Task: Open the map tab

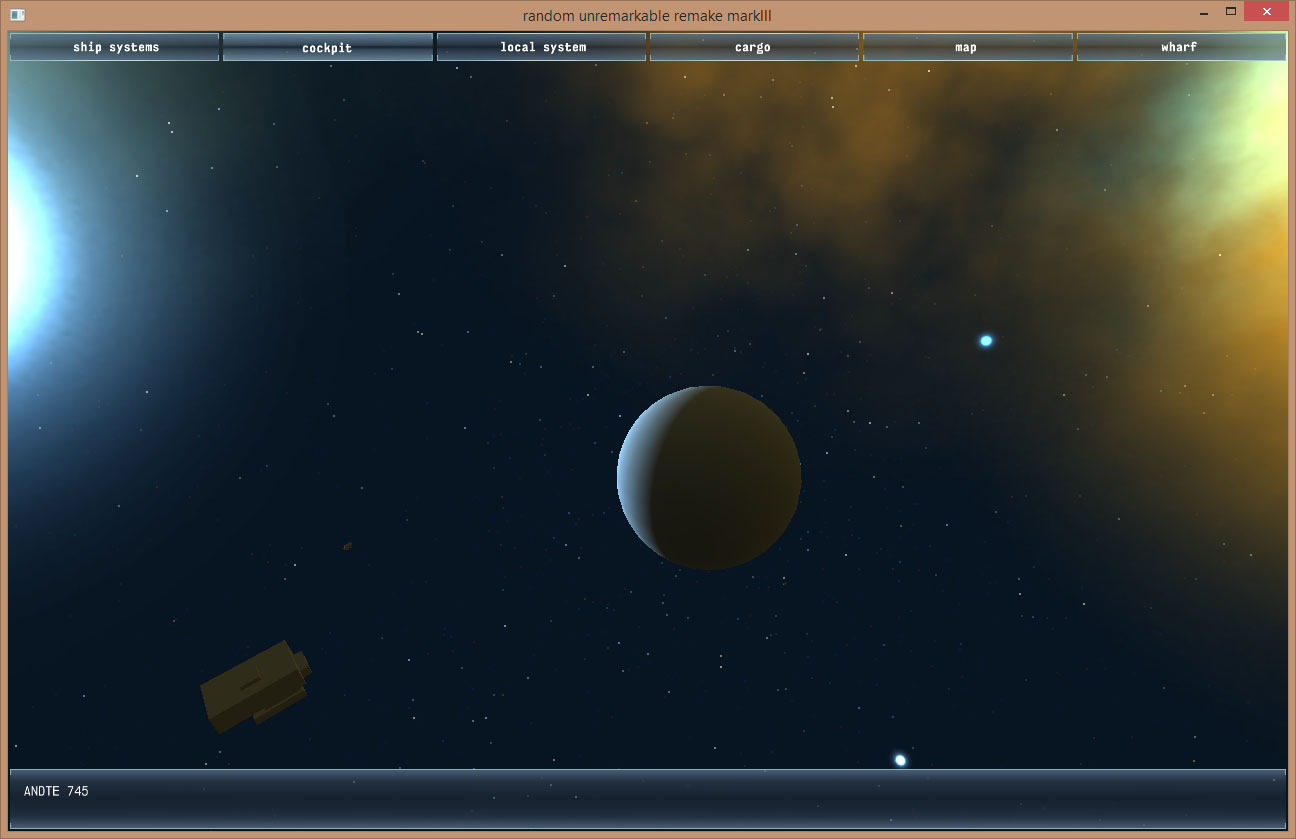Action: coord(967,47)
